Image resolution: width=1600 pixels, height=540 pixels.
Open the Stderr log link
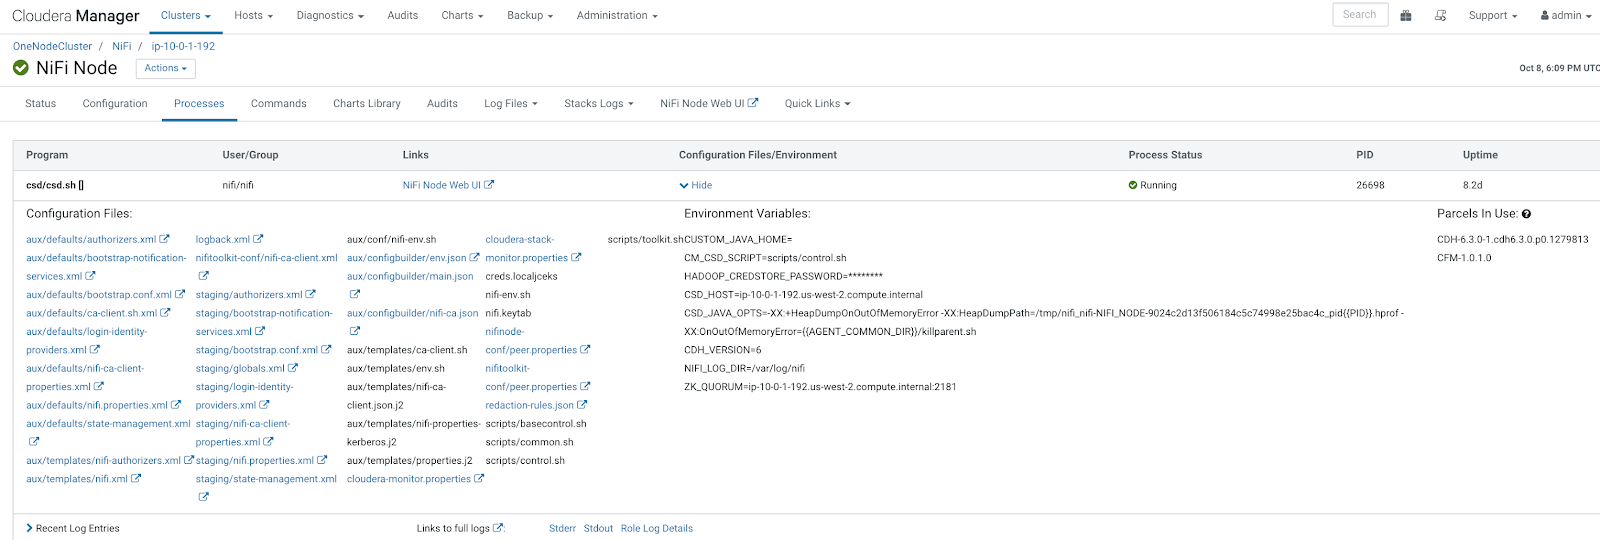click(562, 528)
